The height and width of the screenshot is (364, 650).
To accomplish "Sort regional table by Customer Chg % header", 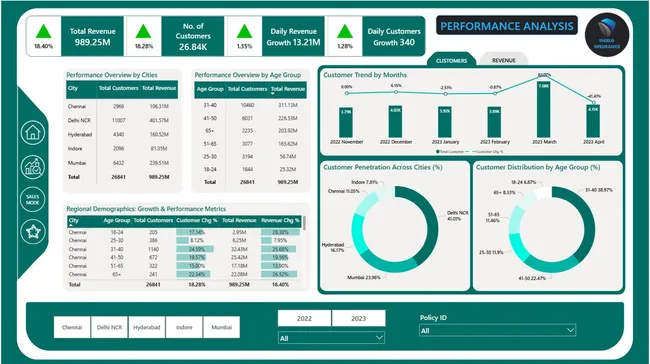I will (196, 220).
